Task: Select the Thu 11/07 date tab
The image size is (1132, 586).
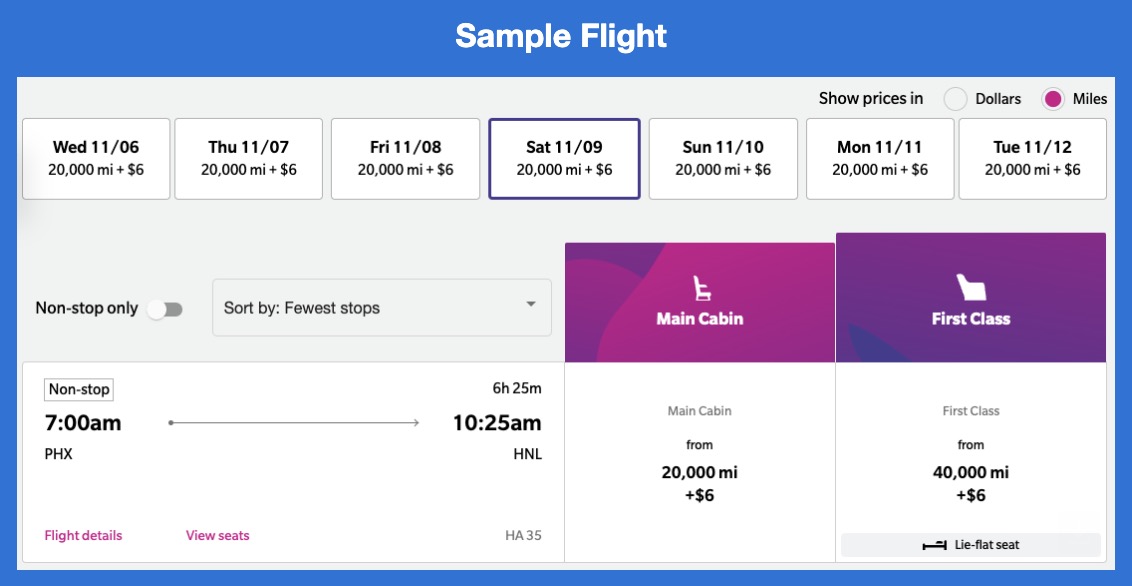Action: 249,159
